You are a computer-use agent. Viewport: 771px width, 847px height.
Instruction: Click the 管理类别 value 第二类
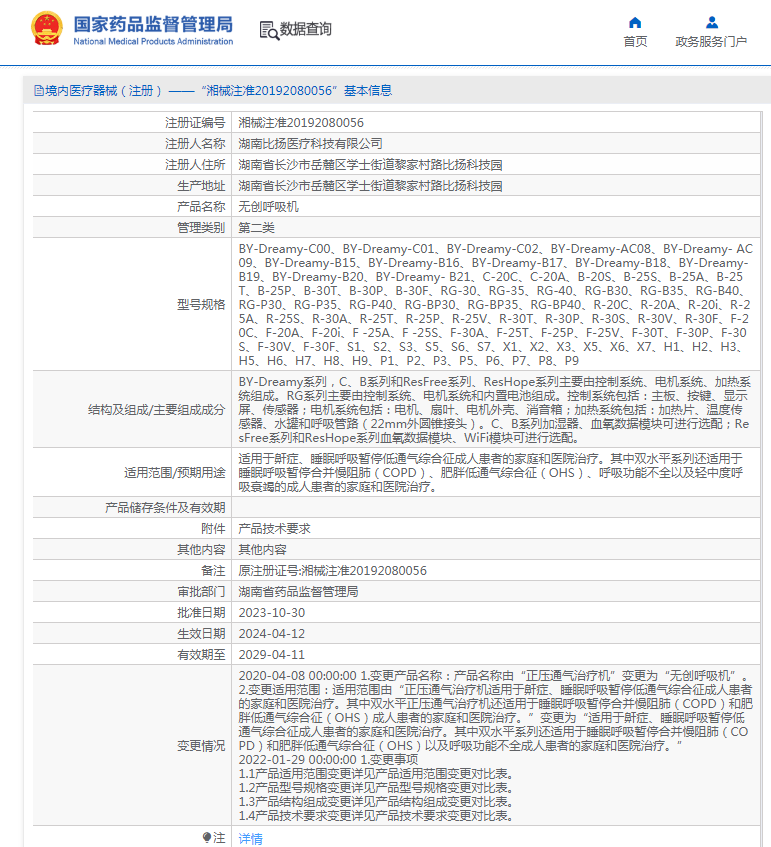(260, 227)
